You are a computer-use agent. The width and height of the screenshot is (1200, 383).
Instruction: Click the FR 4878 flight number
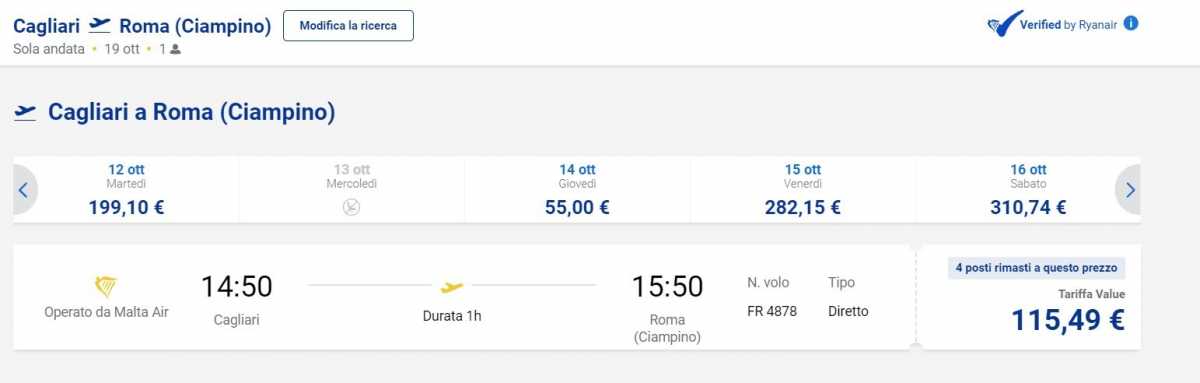tap(772, 311)
